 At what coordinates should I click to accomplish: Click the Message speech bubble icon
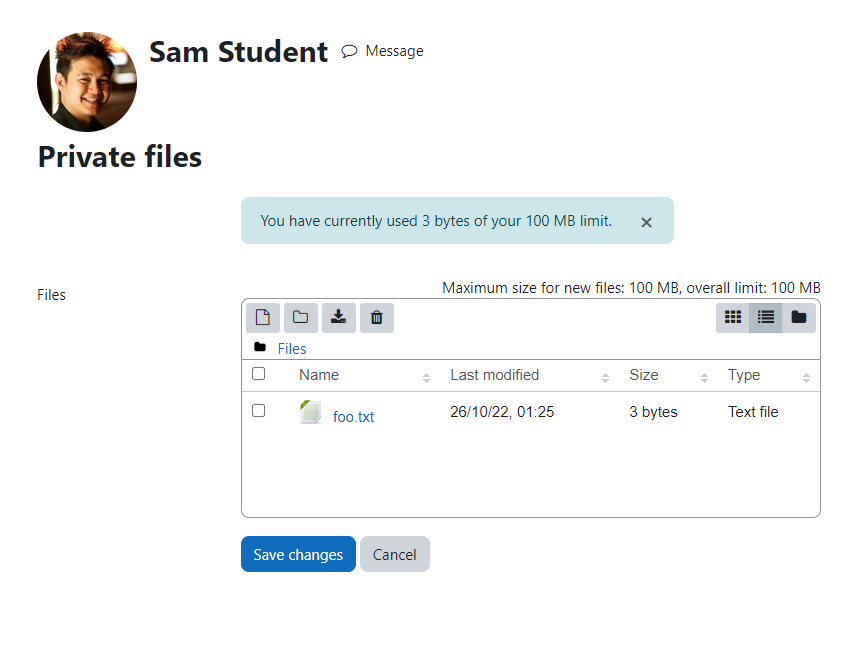(349, 51)
